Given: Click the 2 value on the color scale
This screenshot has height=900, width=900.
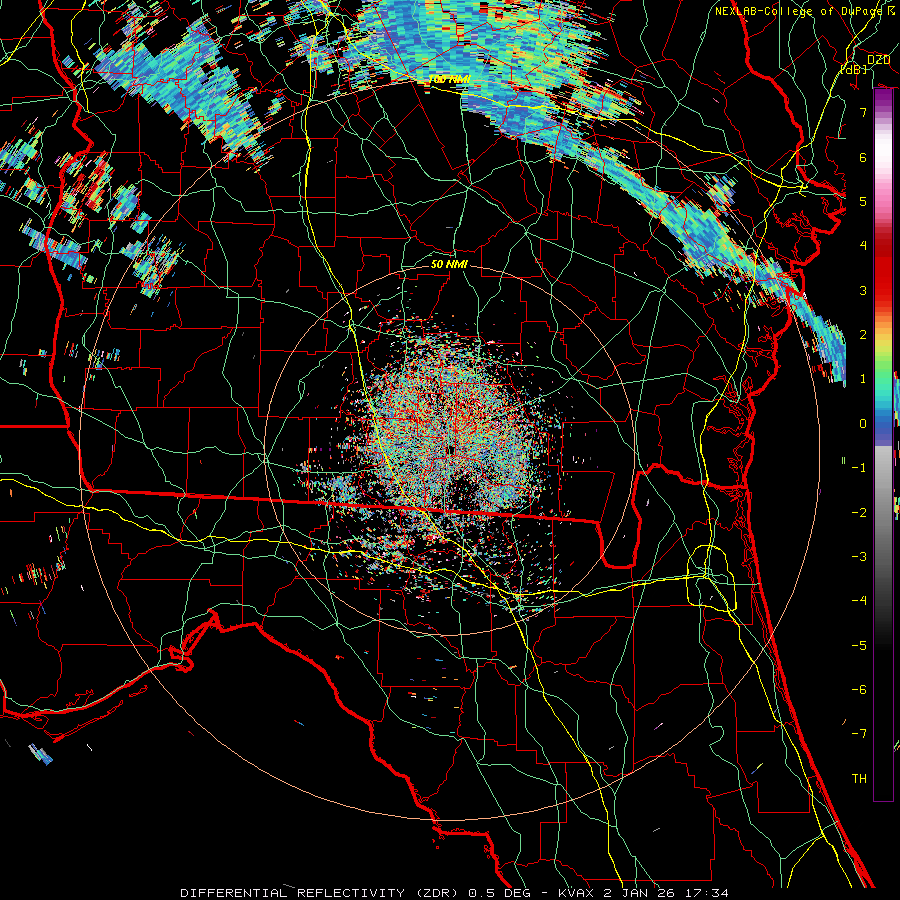Looking at the screenshot, I should tap(863, 335).
